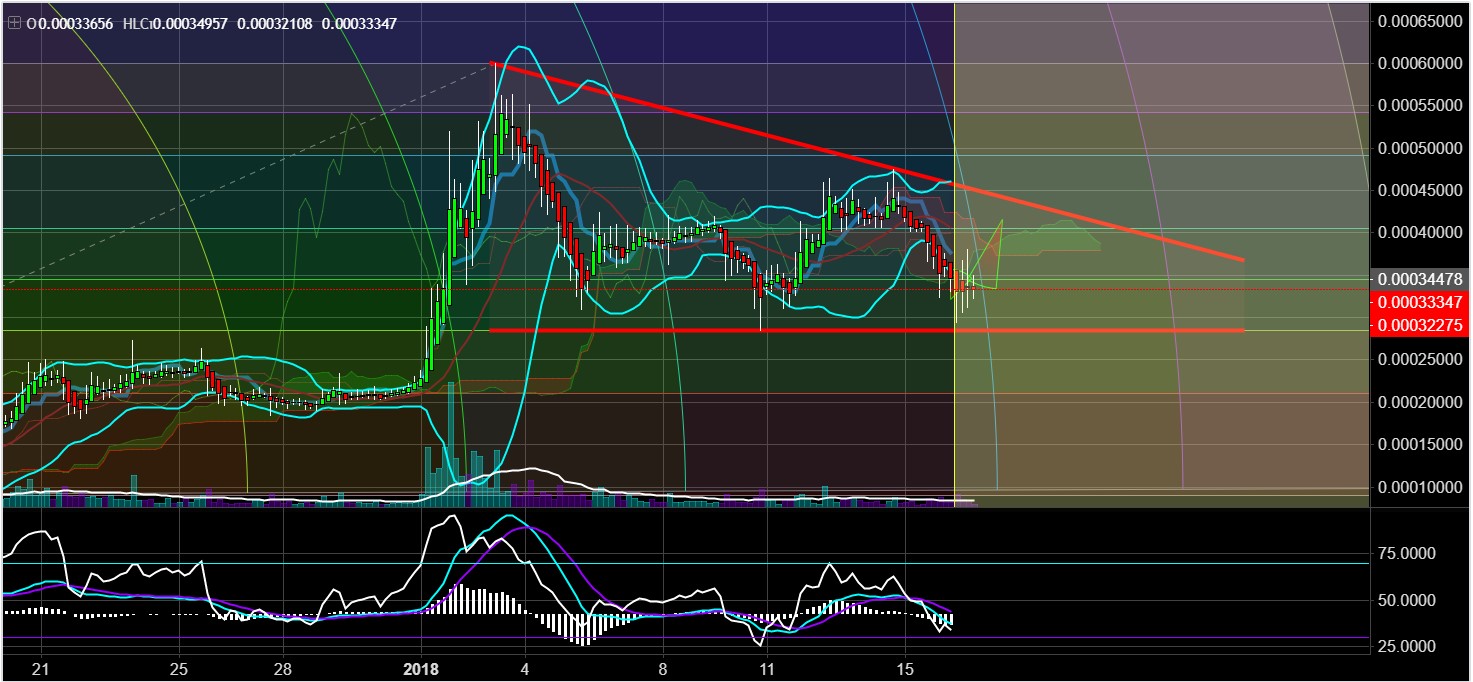Screen dimensions: 1473x682
Task: Click the 0.00010000 price axis label
Action: (1420, 487)
